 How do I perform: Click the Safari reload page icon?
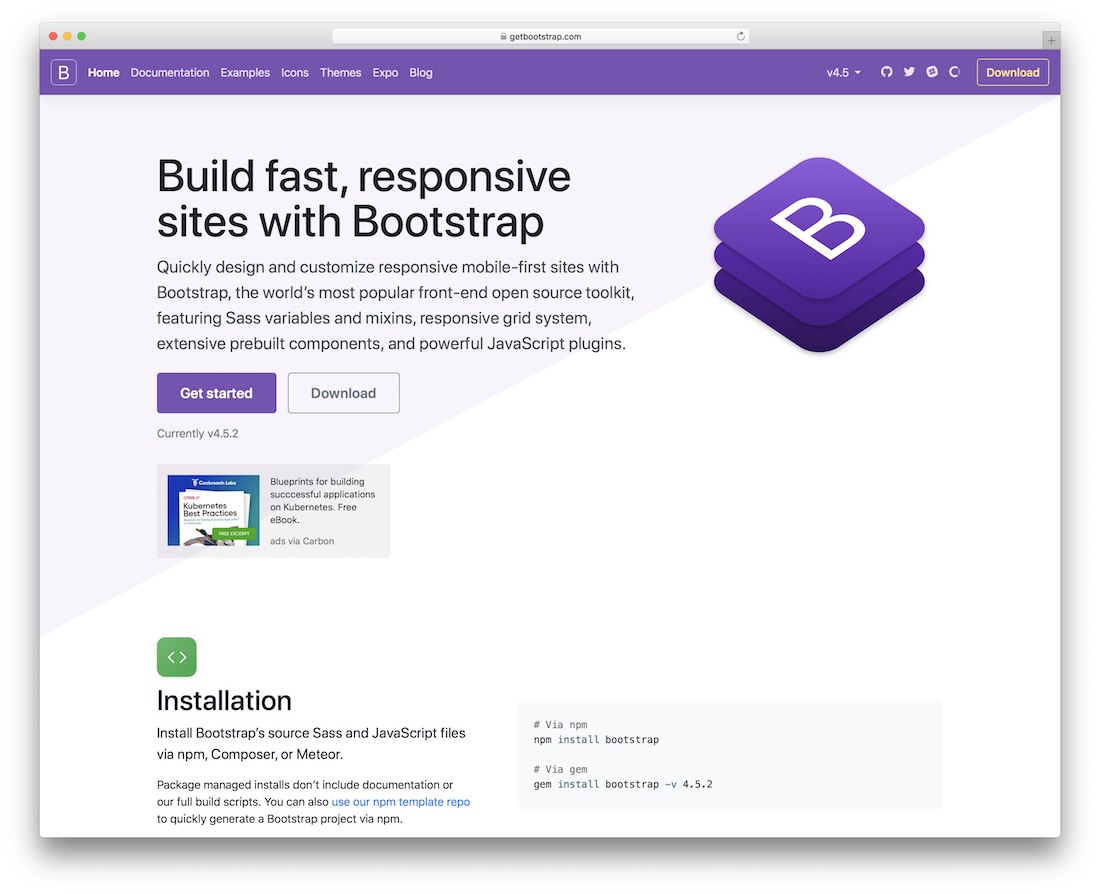(740, 36)
